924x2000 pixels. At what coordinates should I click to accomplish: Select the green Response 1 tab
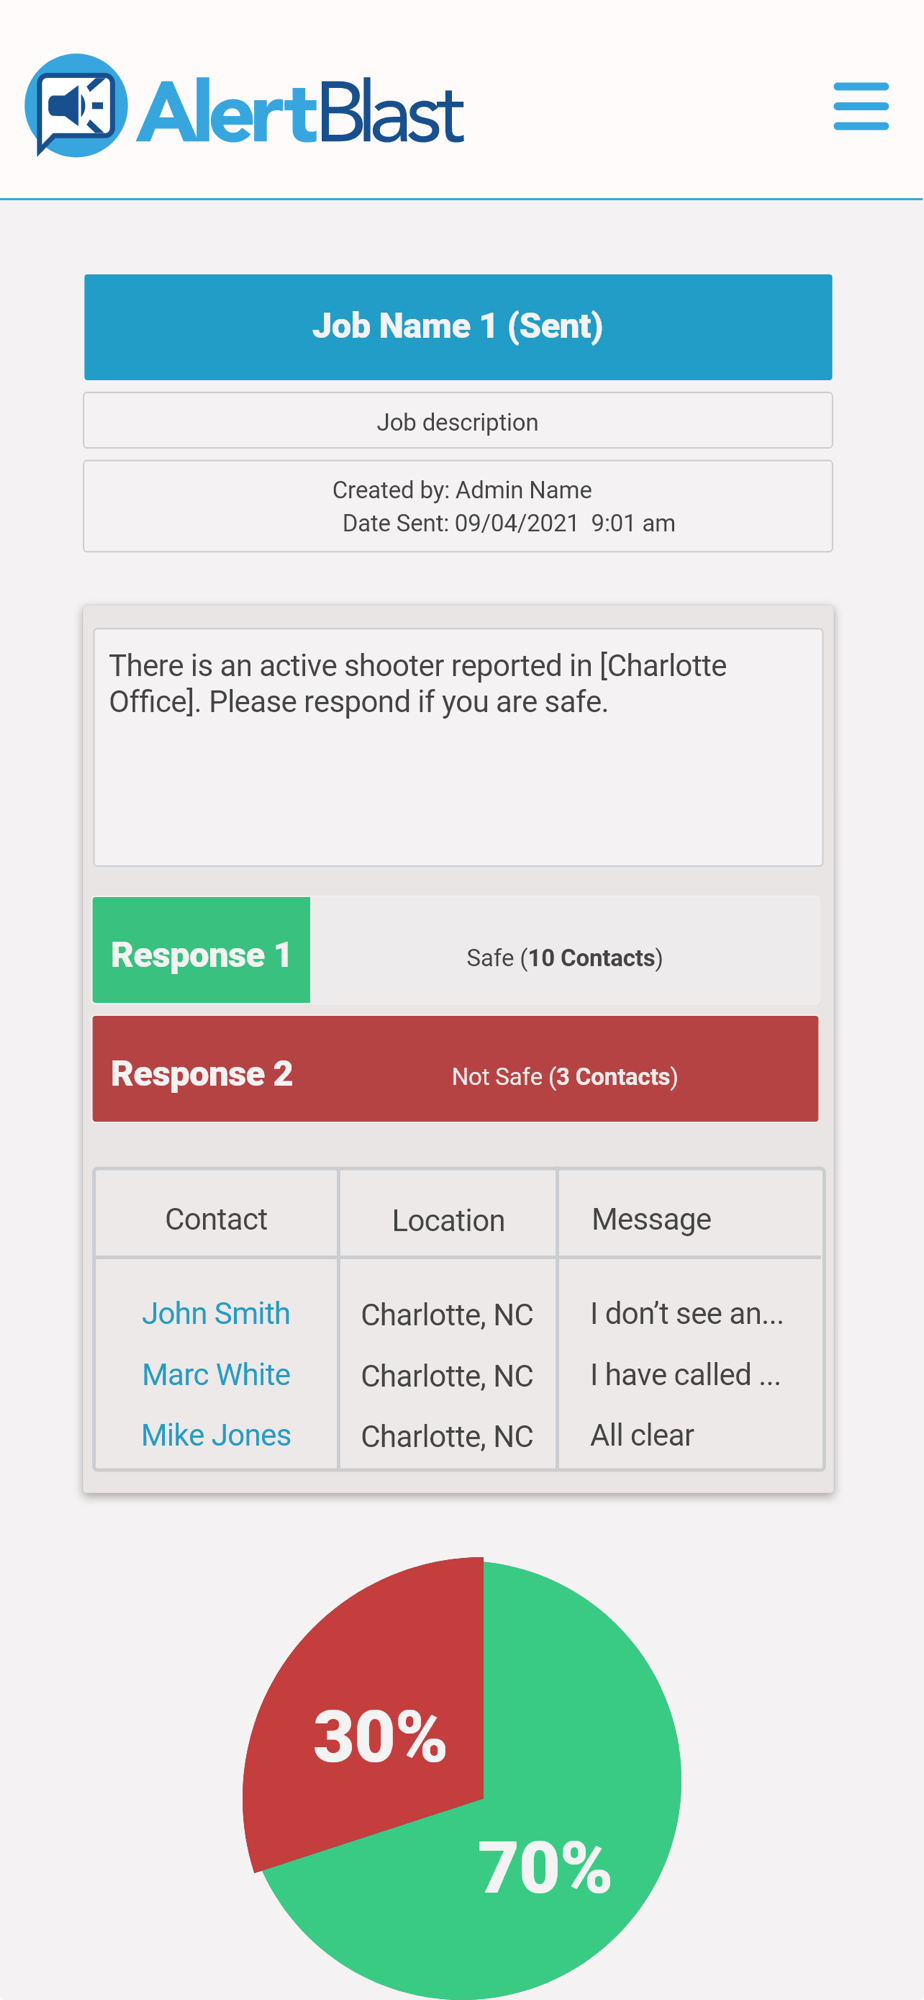(x=201, y=950)
